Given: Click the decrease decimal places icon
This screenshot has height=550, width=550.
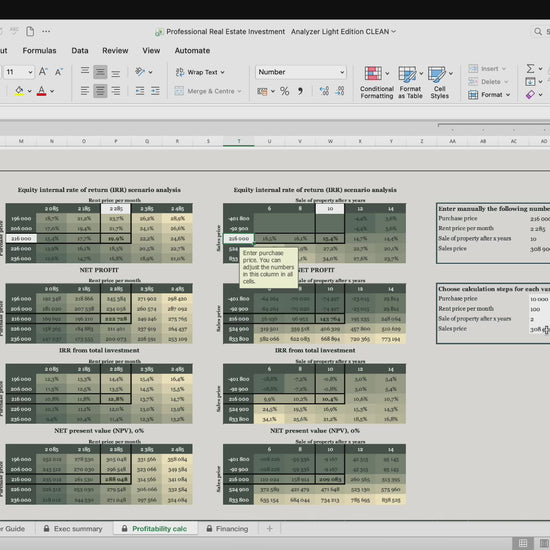Looking at the screenshot, I should click(340, 91).
